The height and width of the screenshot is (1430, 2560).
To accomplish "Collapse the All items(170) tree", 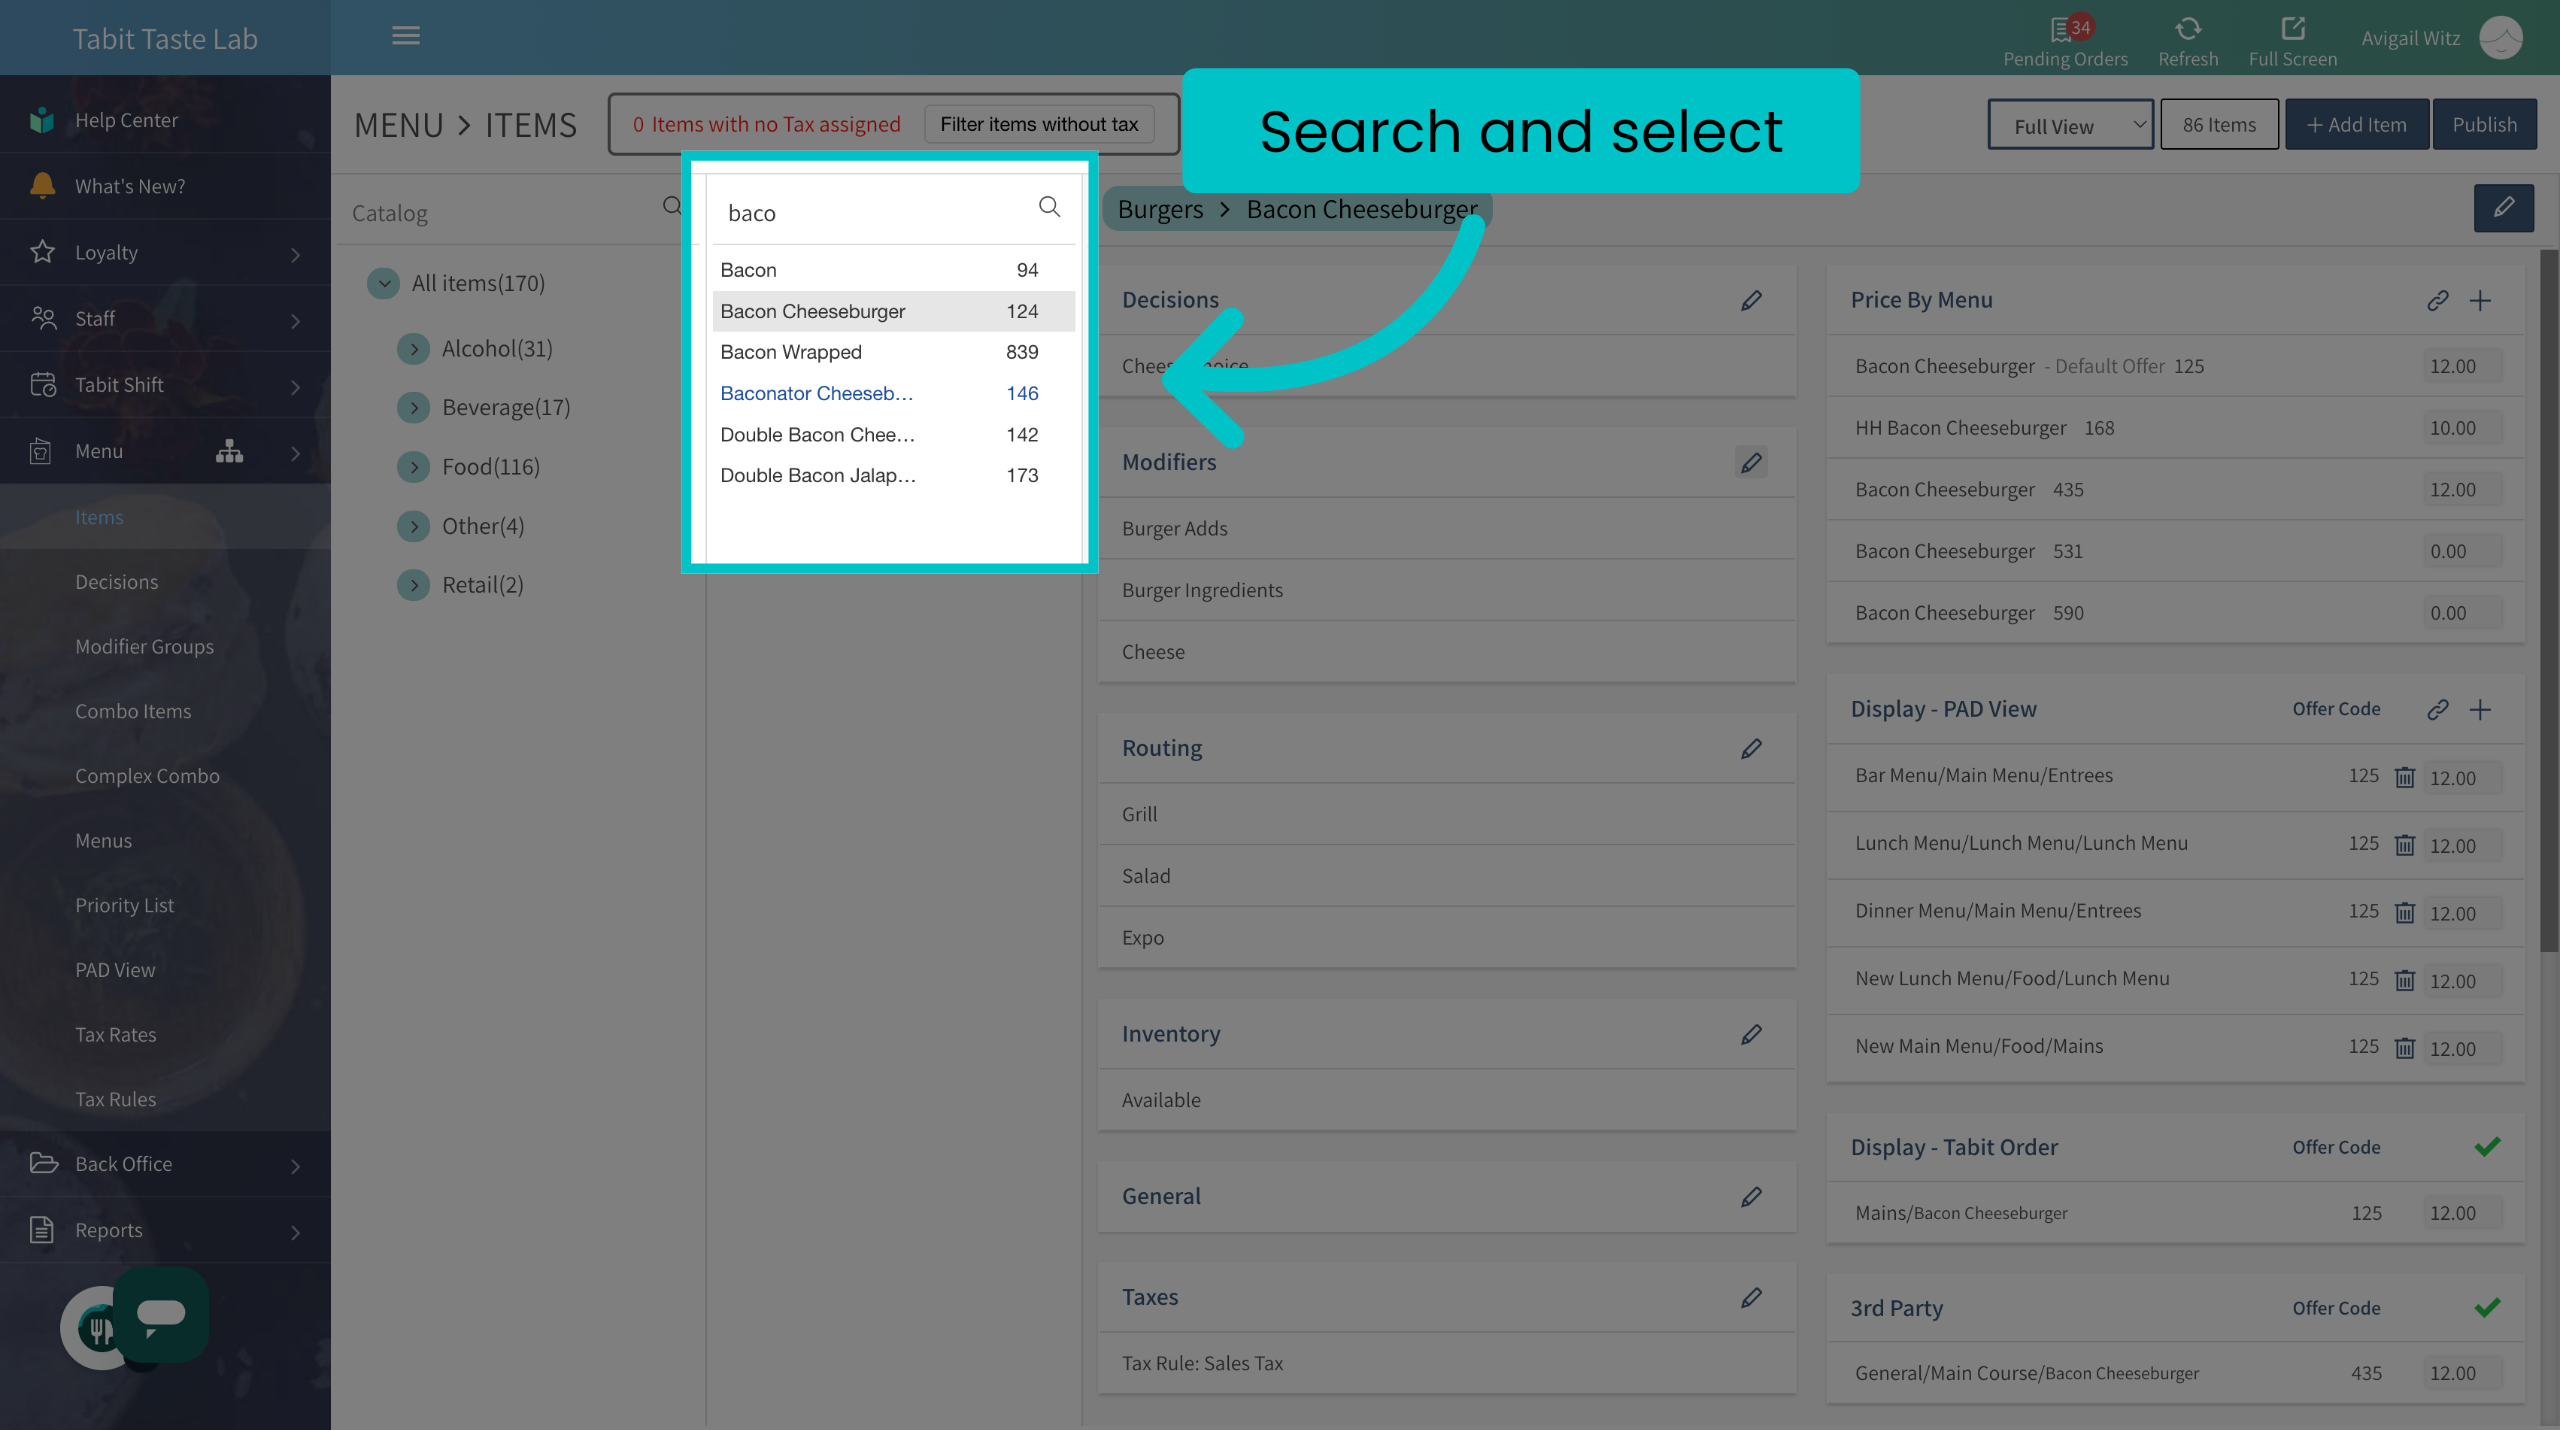I will pos(384,283).
